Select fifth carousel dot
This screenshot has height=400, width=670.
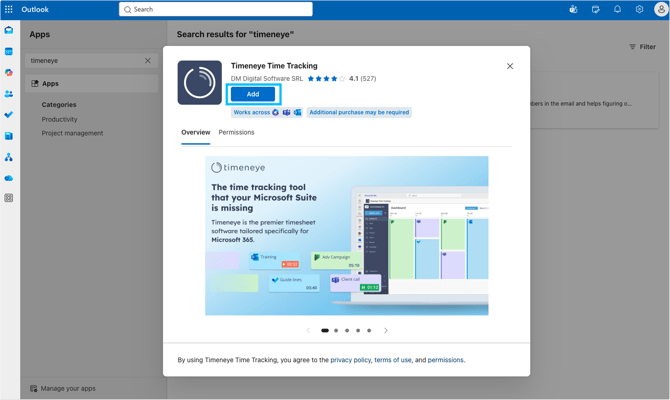(x=369, y=330)
